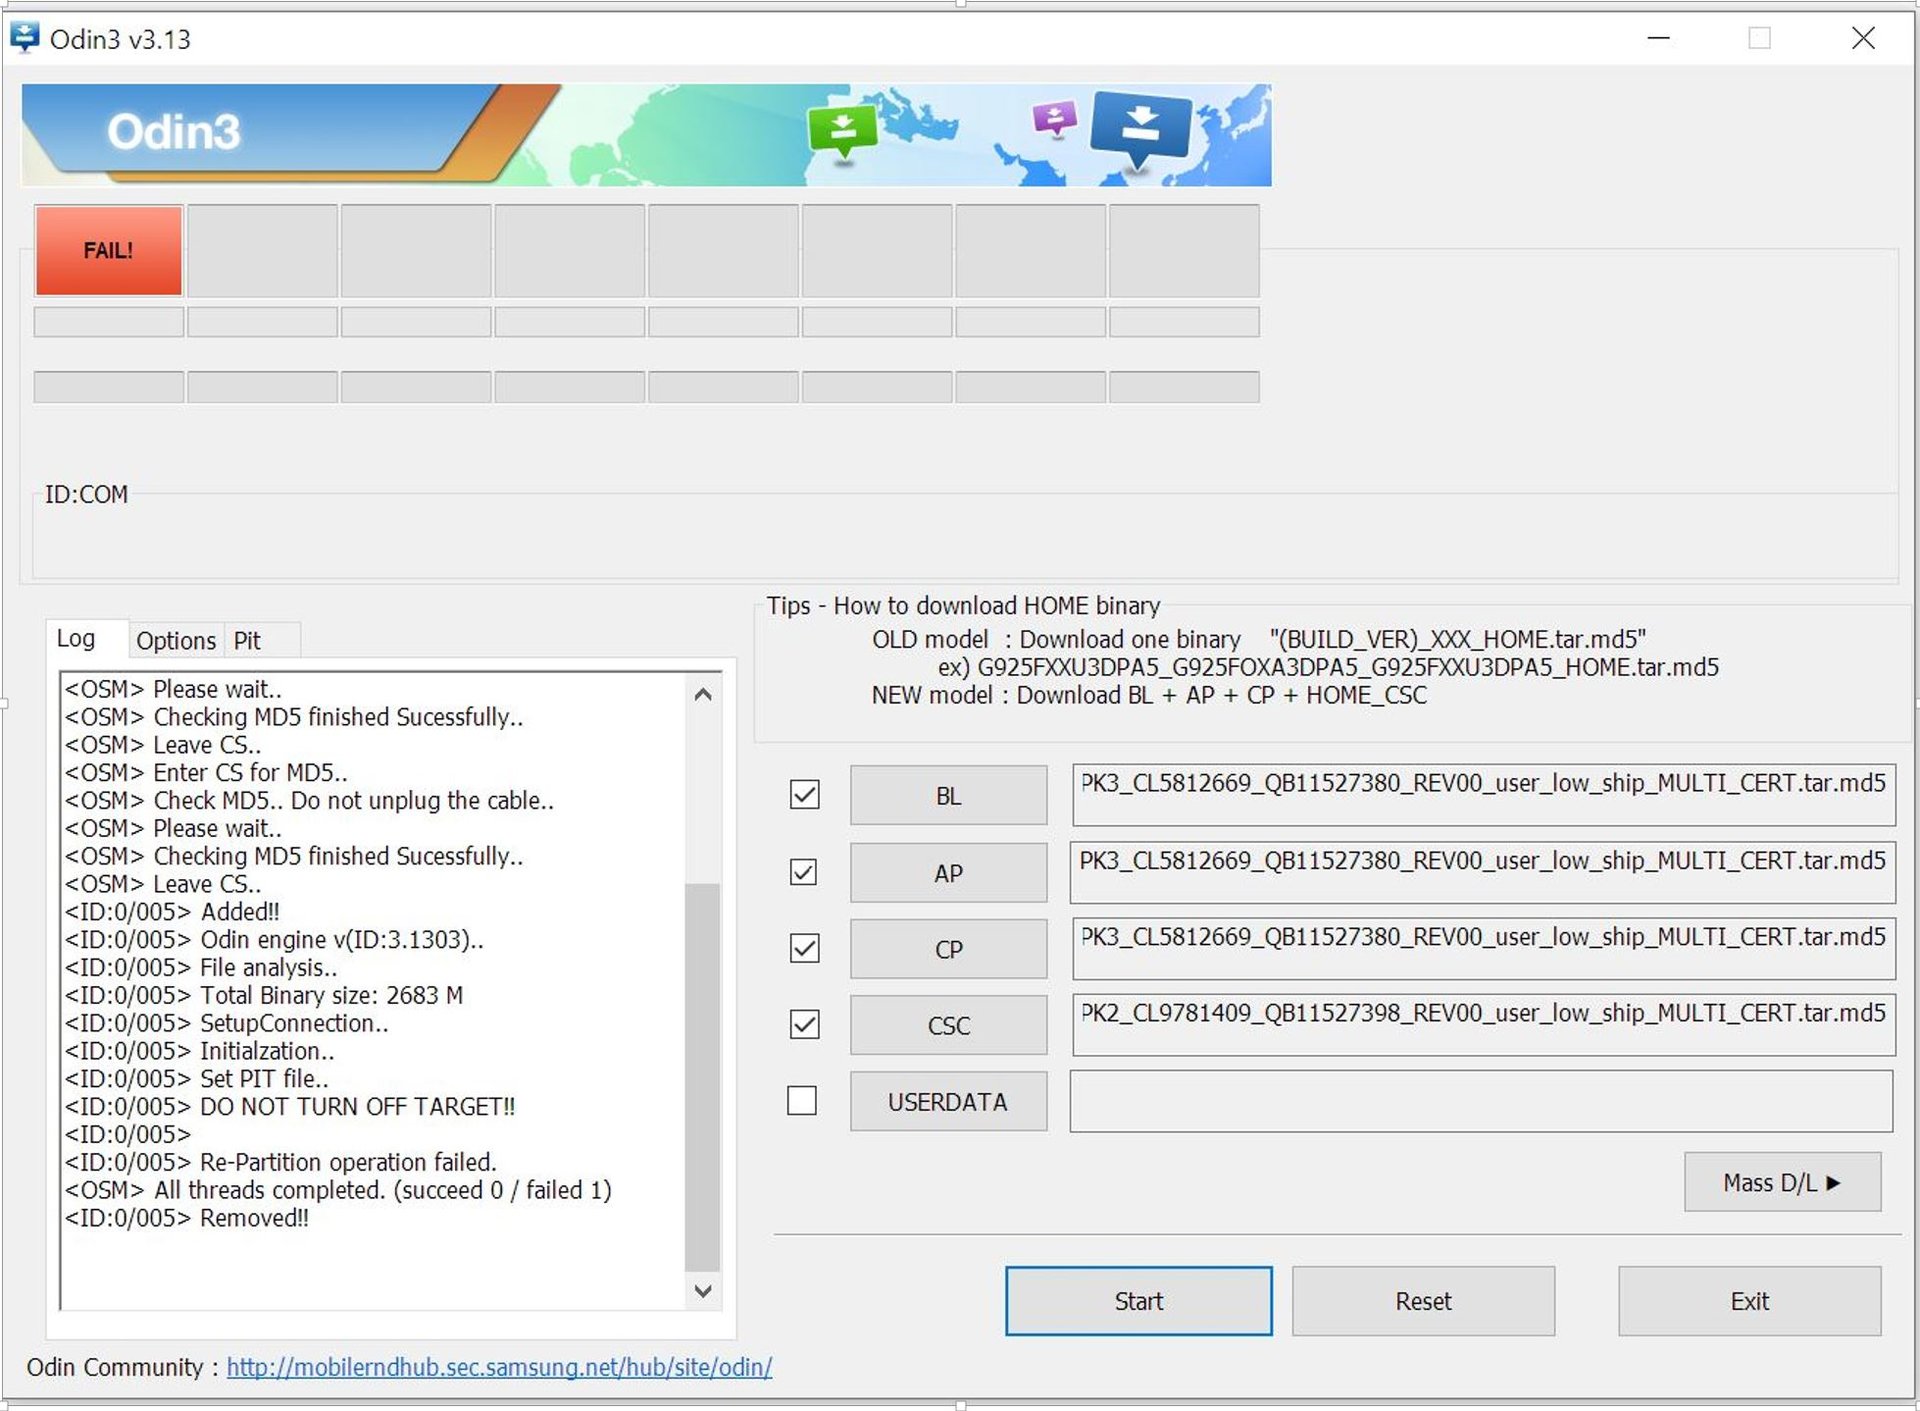Click the ID:COM label
The width and height of the screenshot is (1920, 1411).
tap(86, 494)
